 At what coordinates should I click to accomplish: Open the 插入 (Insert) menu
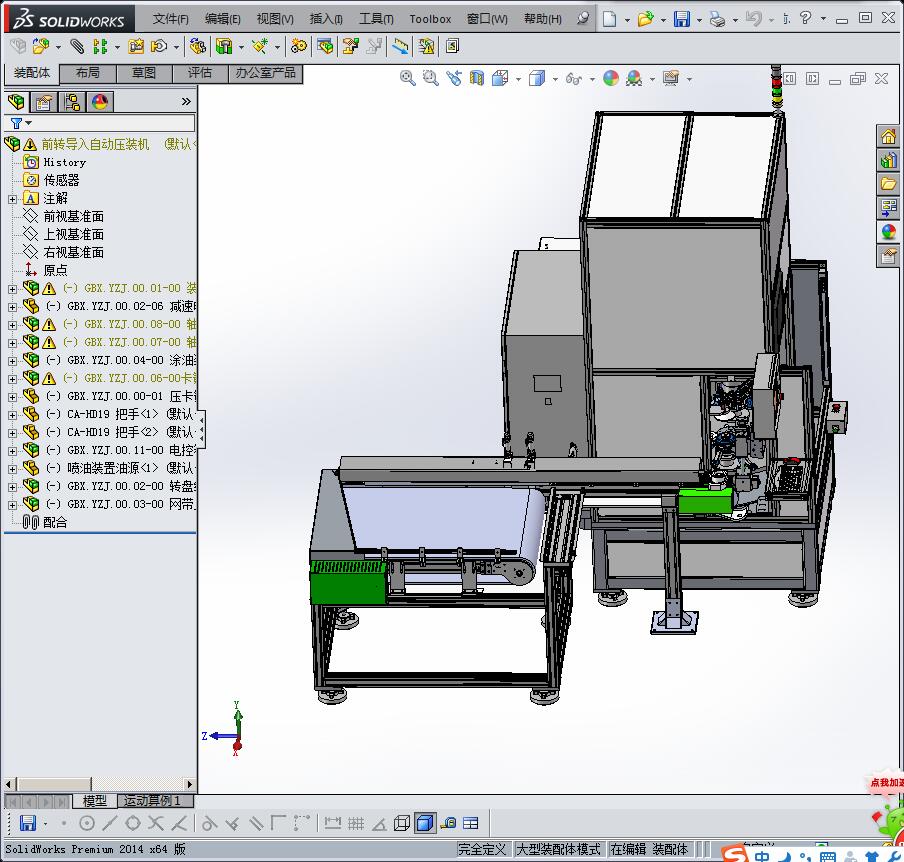(x=326, y=19)
